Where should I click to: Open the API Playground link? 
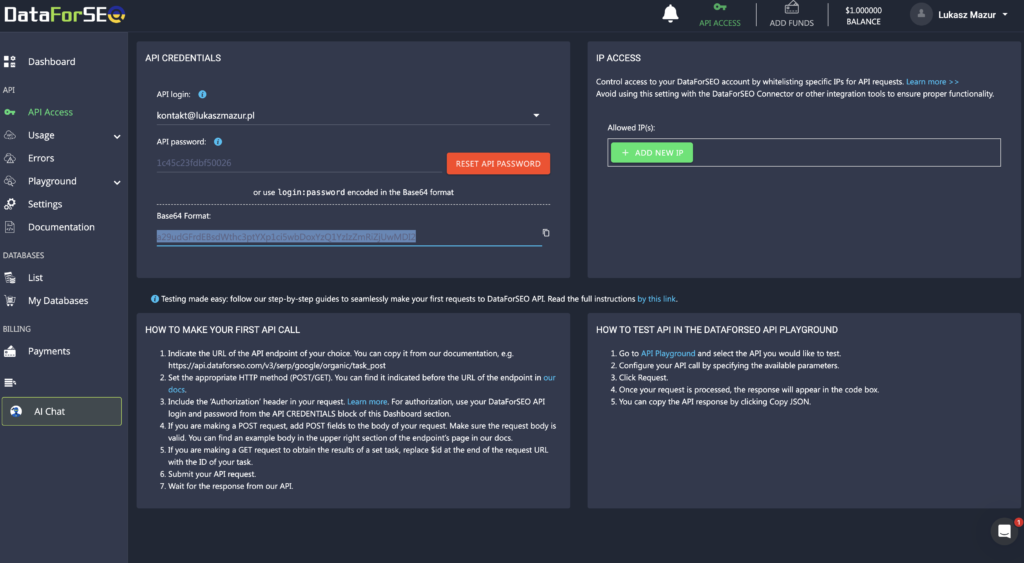(x=667, y=353)
